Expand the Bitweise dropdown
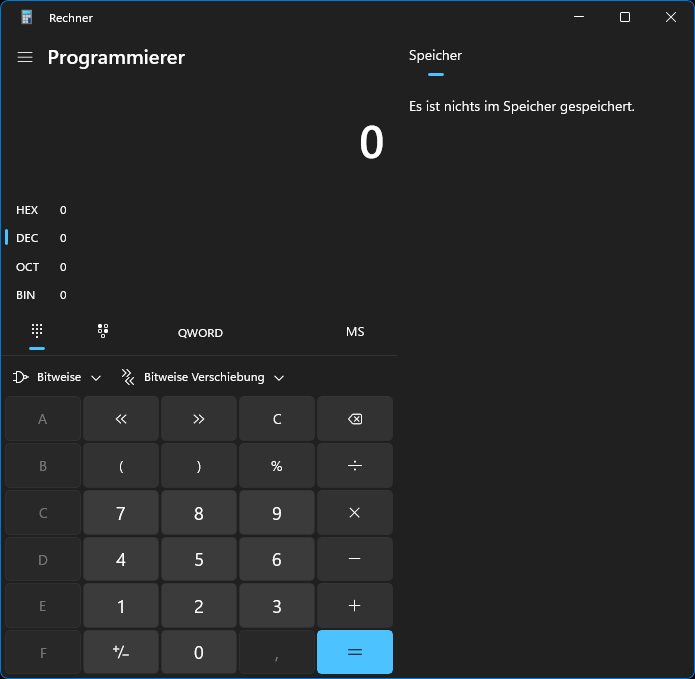Viewport: 695px width, 679px height. tap(58, 377)
